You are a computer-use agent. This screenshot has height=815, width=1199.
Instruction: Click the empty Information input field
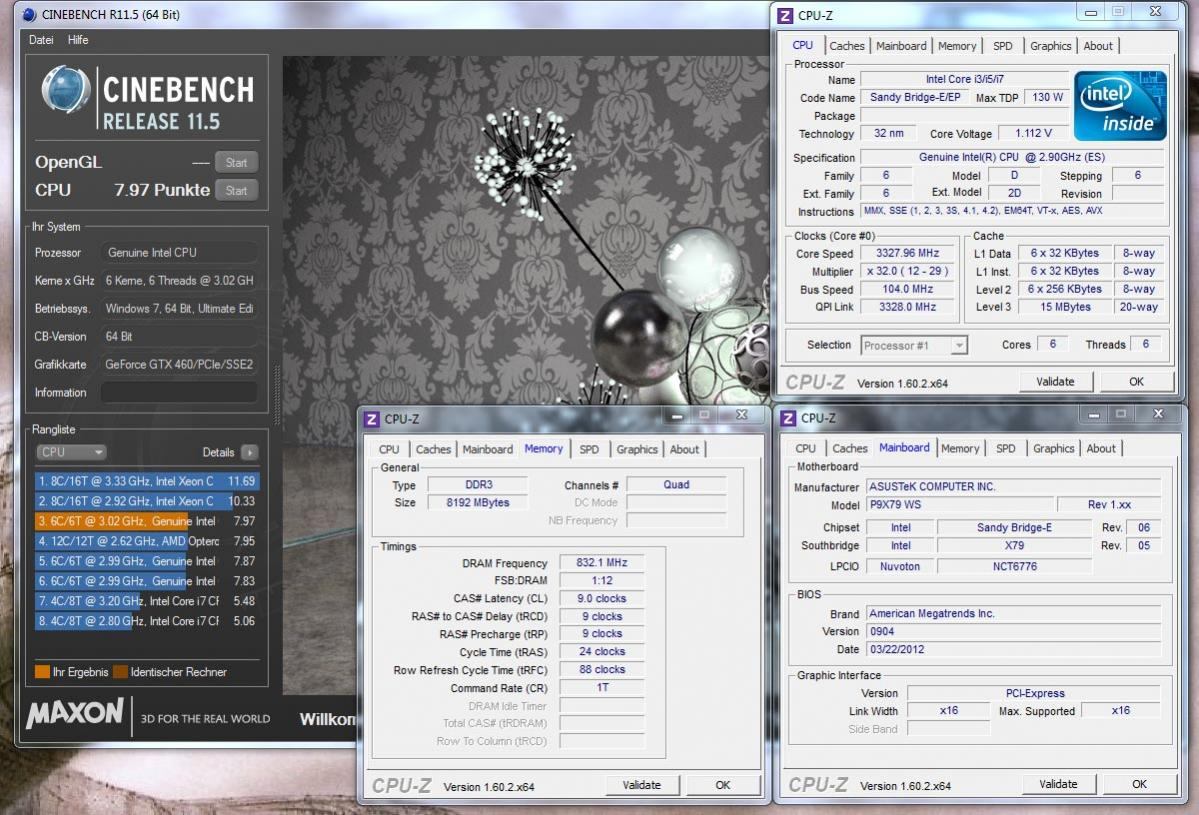click(179, 392)
